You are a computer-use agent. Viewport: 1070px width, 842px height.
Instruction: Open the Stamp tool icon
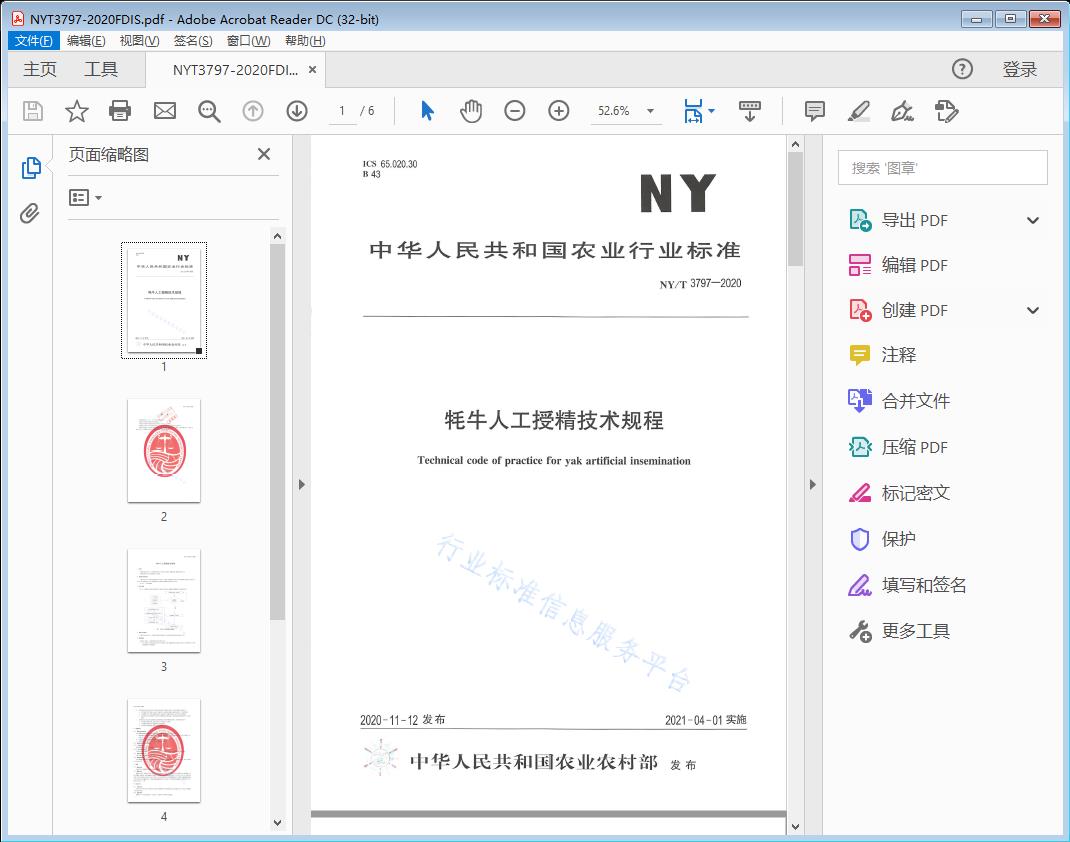coord(947,111)
